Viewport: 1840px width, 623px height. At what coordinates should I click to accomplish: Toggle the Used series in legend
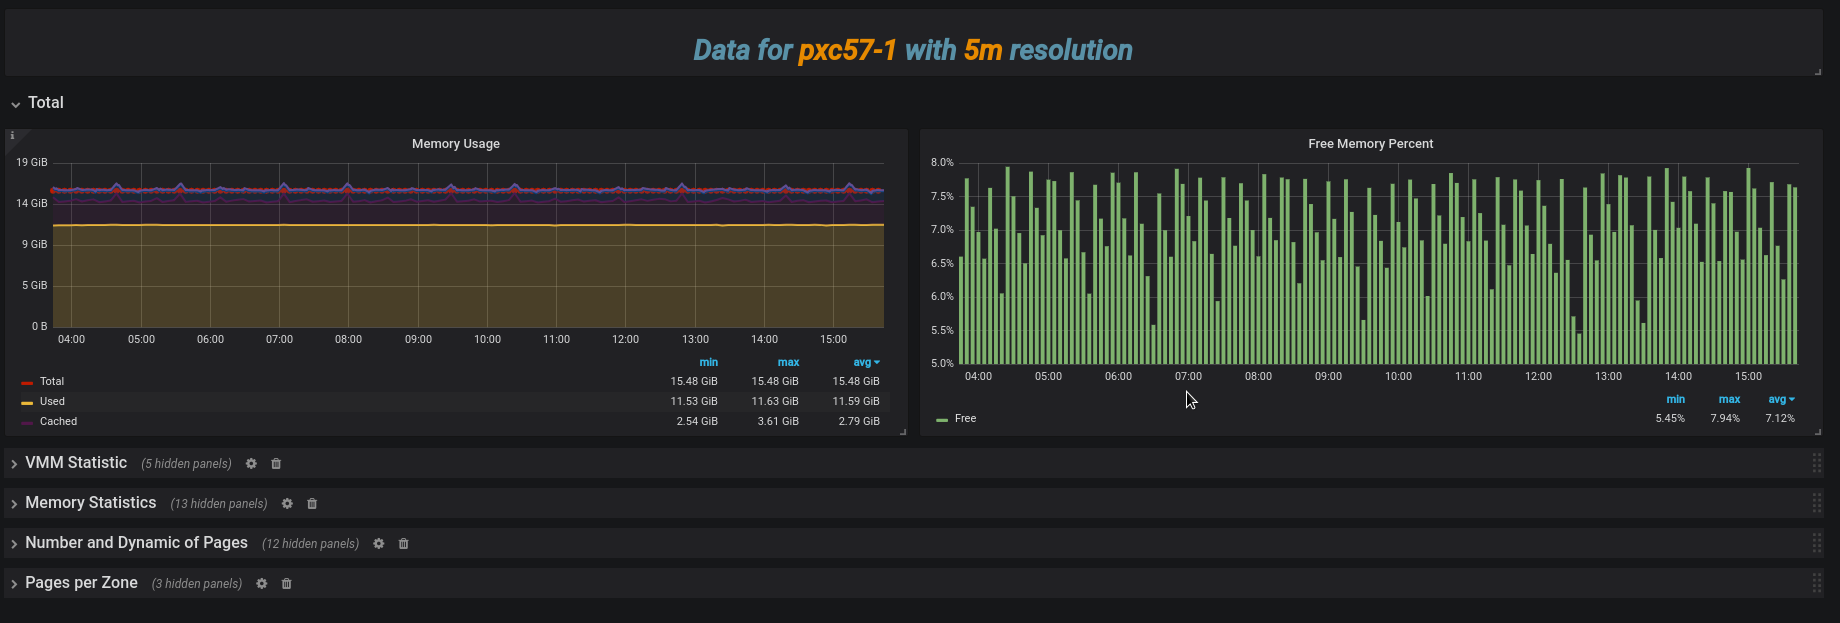pos(52,402)
